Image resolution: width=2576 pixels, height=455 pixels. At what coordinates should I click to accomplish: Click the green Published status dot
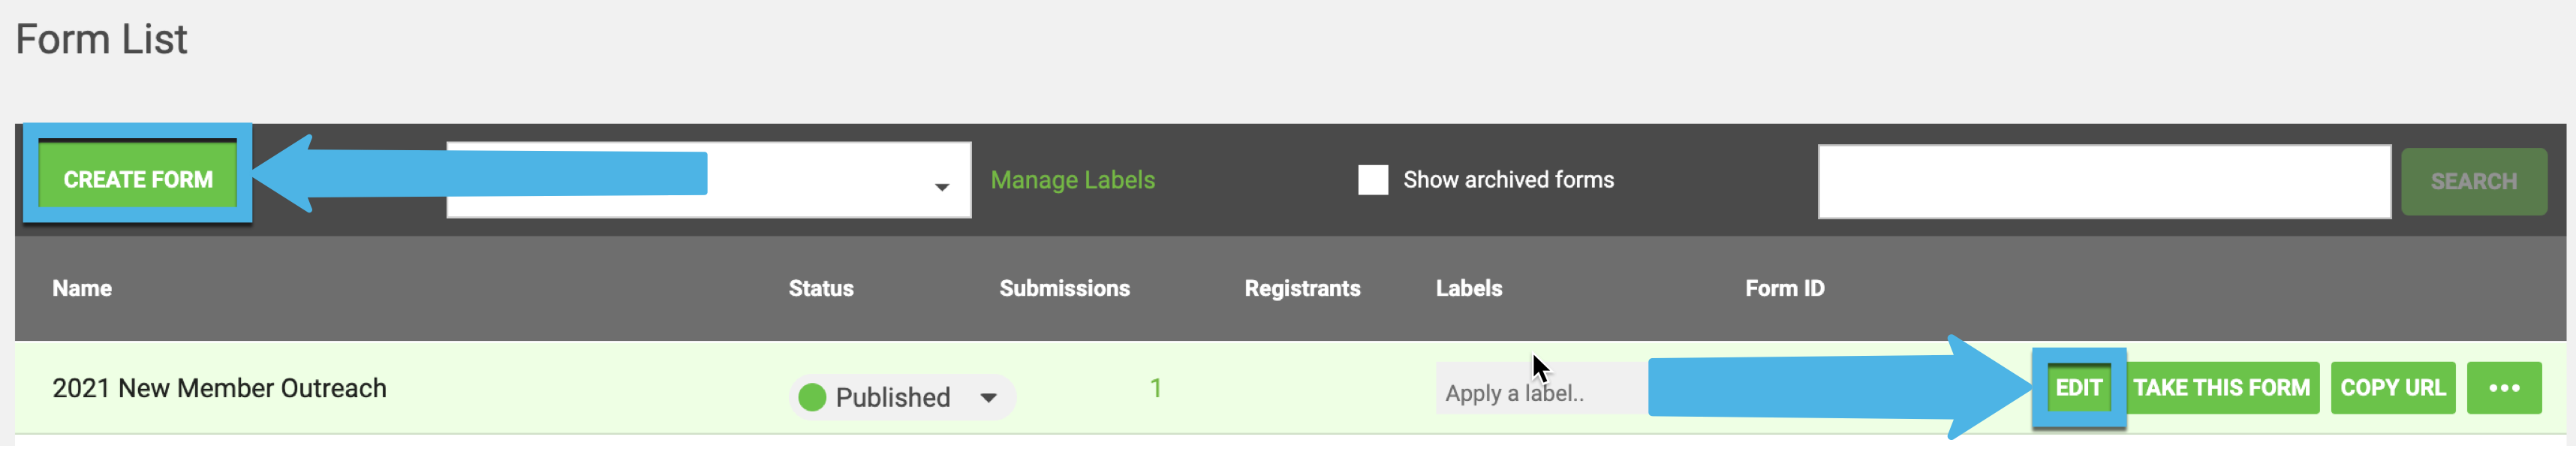812,397
